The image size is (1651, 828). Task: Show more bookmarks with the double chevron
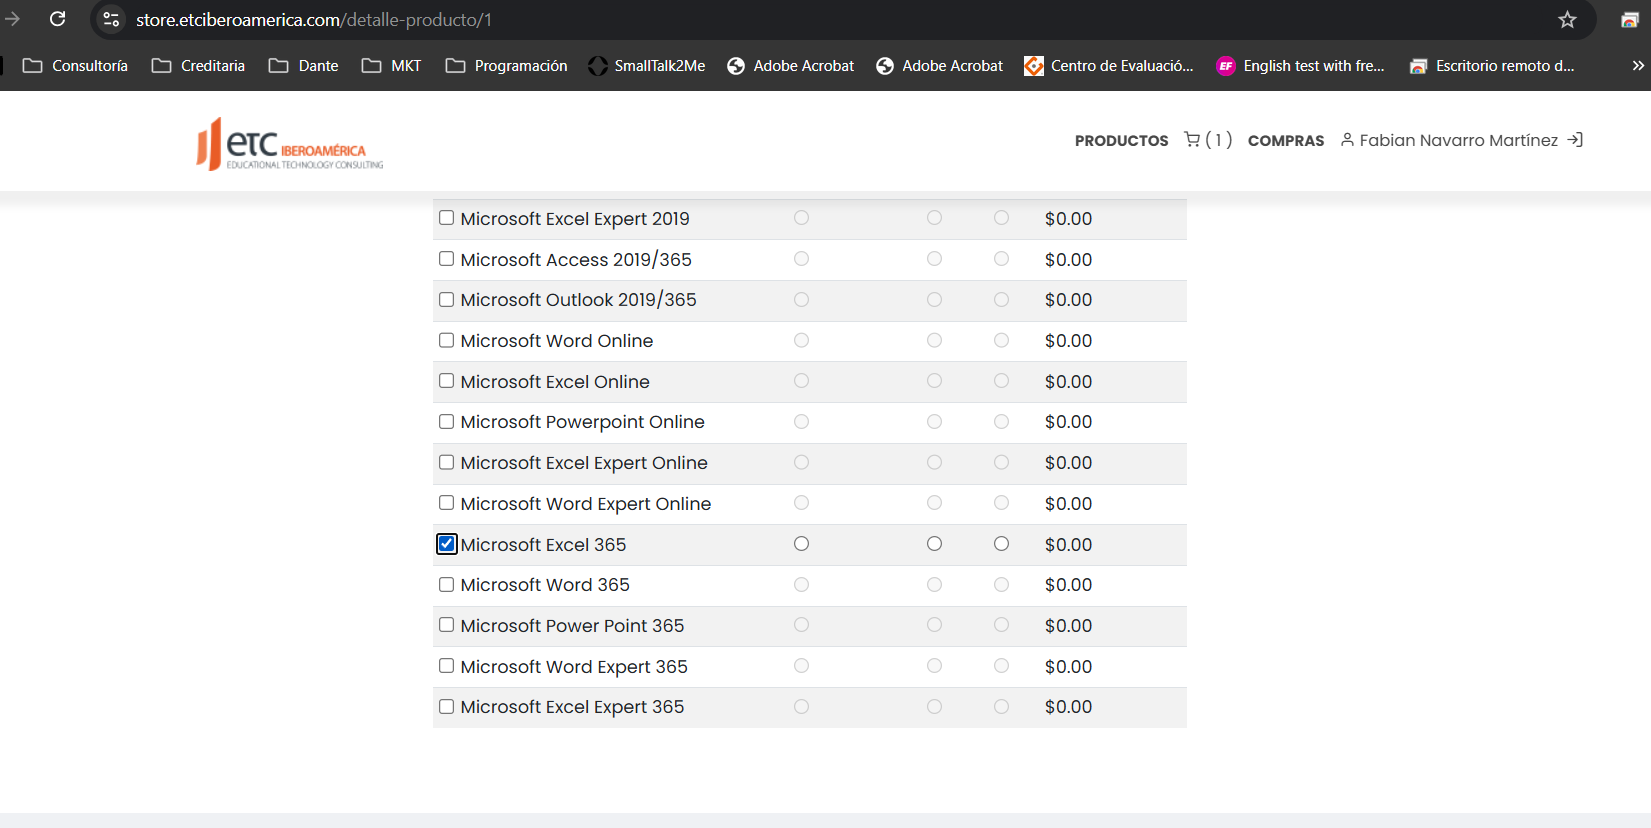(x=1638, y=66)
